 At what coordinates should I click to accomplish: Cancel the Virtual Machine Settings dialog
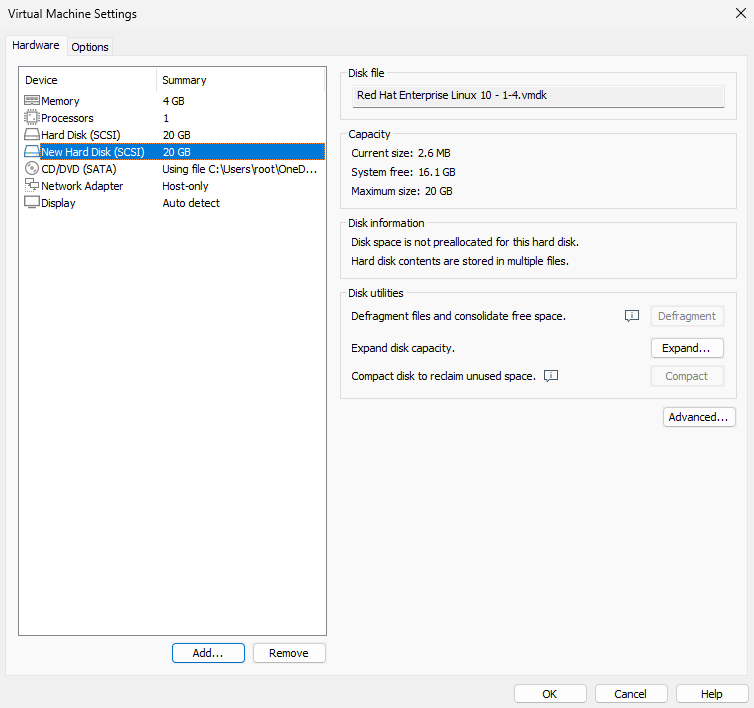click(630, 694)
